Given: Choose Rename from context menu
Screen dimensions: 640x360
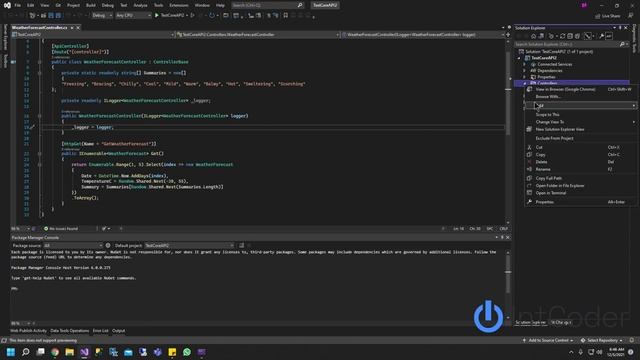Looking at the screenshot, I should click(x=581, y=169).
